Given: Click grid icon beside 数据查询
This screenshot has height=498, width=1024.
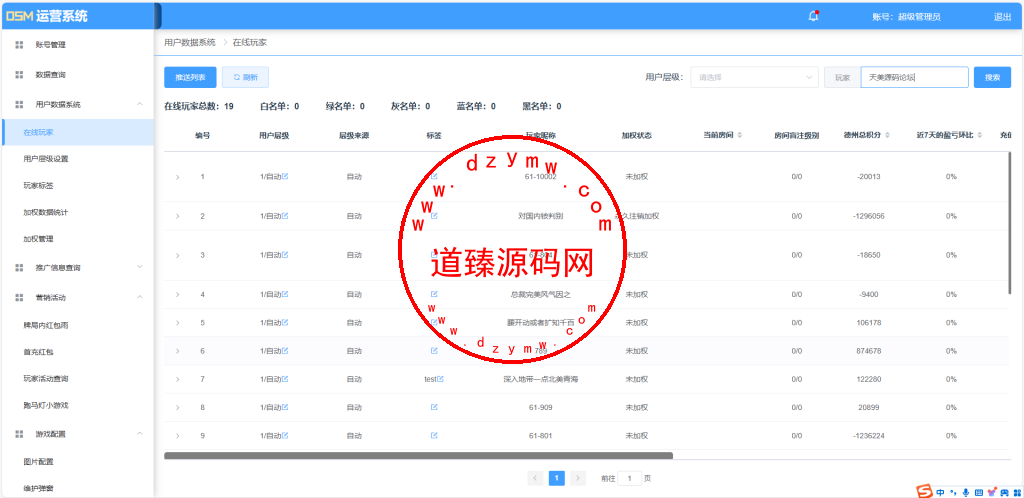Looking at the screenshot, I should tap(19, 75).
